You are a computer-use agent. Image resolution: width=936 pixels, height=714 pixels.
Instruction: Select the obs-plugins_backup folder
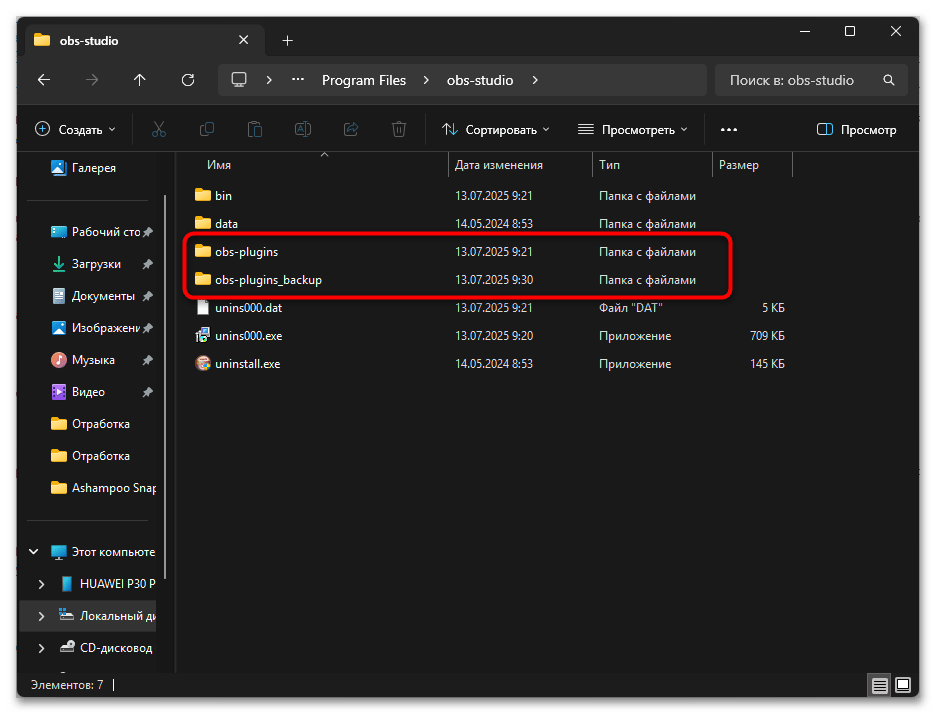pos(268,280)
